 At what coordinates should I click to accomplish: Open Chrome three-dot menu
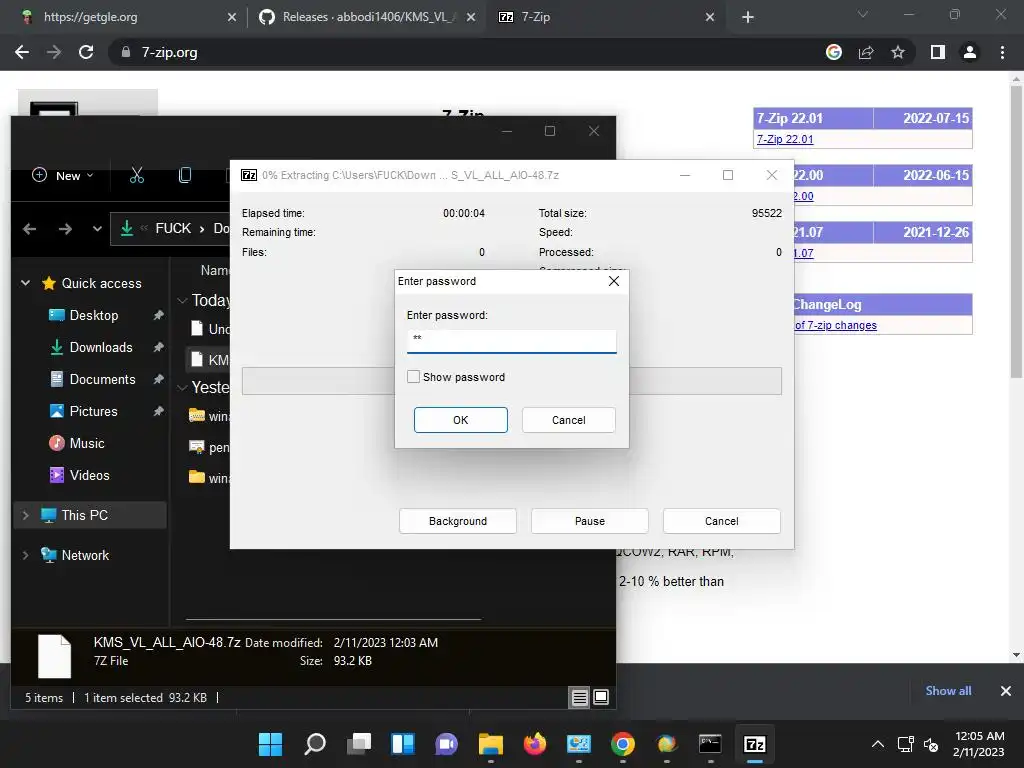(1002, 52)
